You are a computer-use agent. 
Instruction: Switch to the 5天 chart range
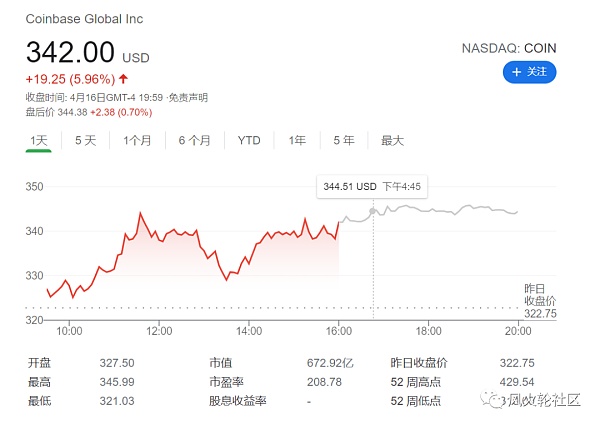tap(85, 141)
